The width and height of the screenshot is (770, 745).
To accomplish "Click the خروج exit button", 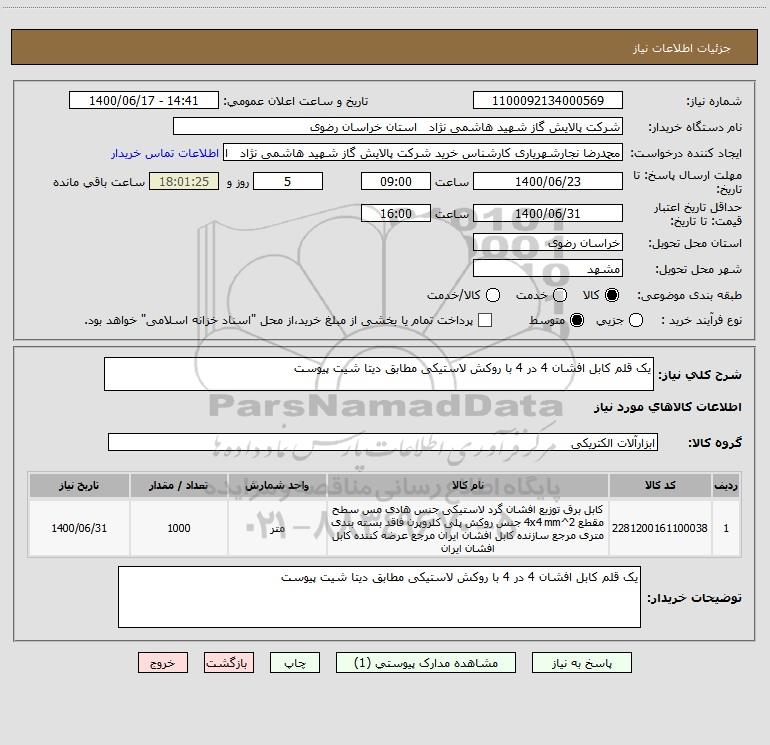I will pos(163,663).
